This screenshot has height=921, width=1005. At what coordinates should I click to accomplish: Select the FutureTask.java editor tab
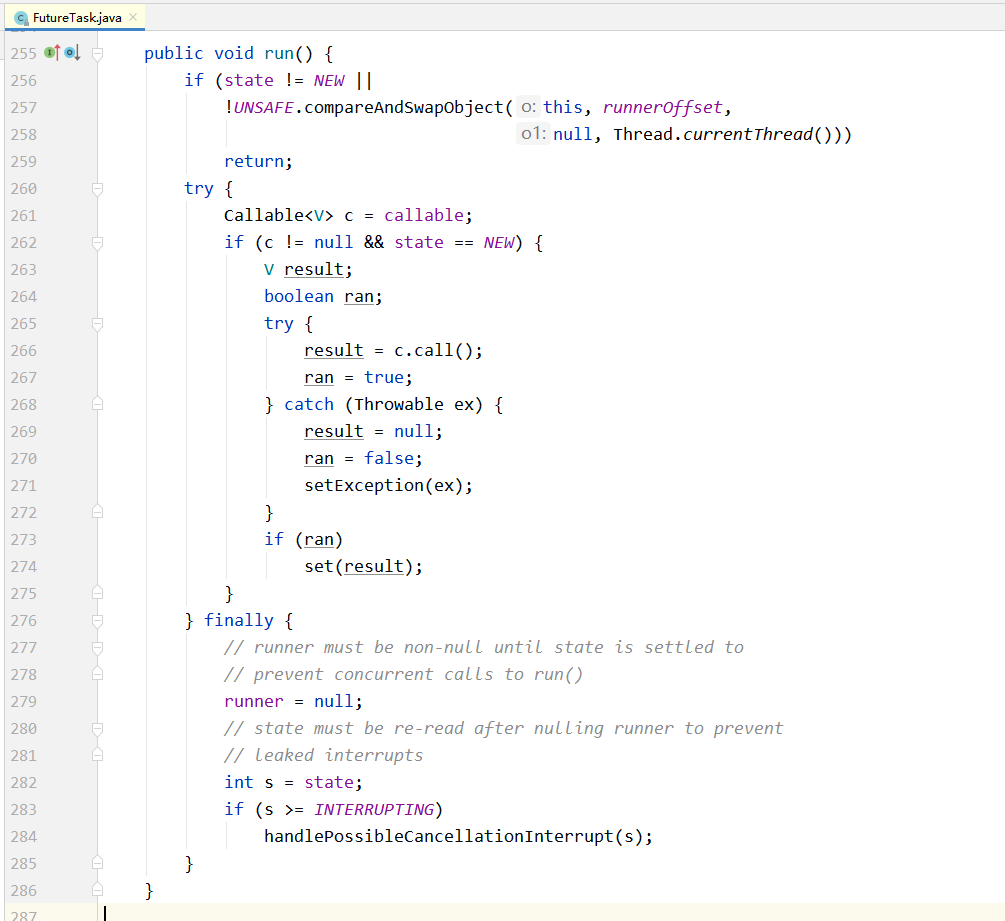click(x=75, y=18)
